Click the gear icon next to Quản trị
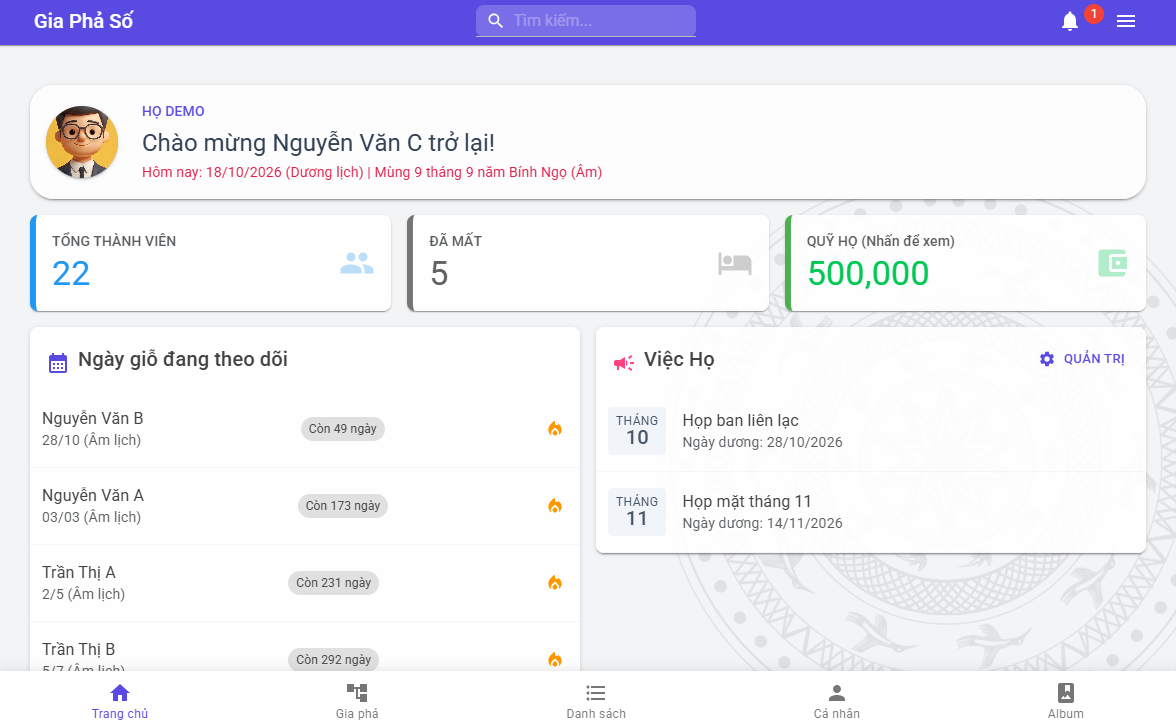This screenshot has width=1176, height=728. (1047, 359)
